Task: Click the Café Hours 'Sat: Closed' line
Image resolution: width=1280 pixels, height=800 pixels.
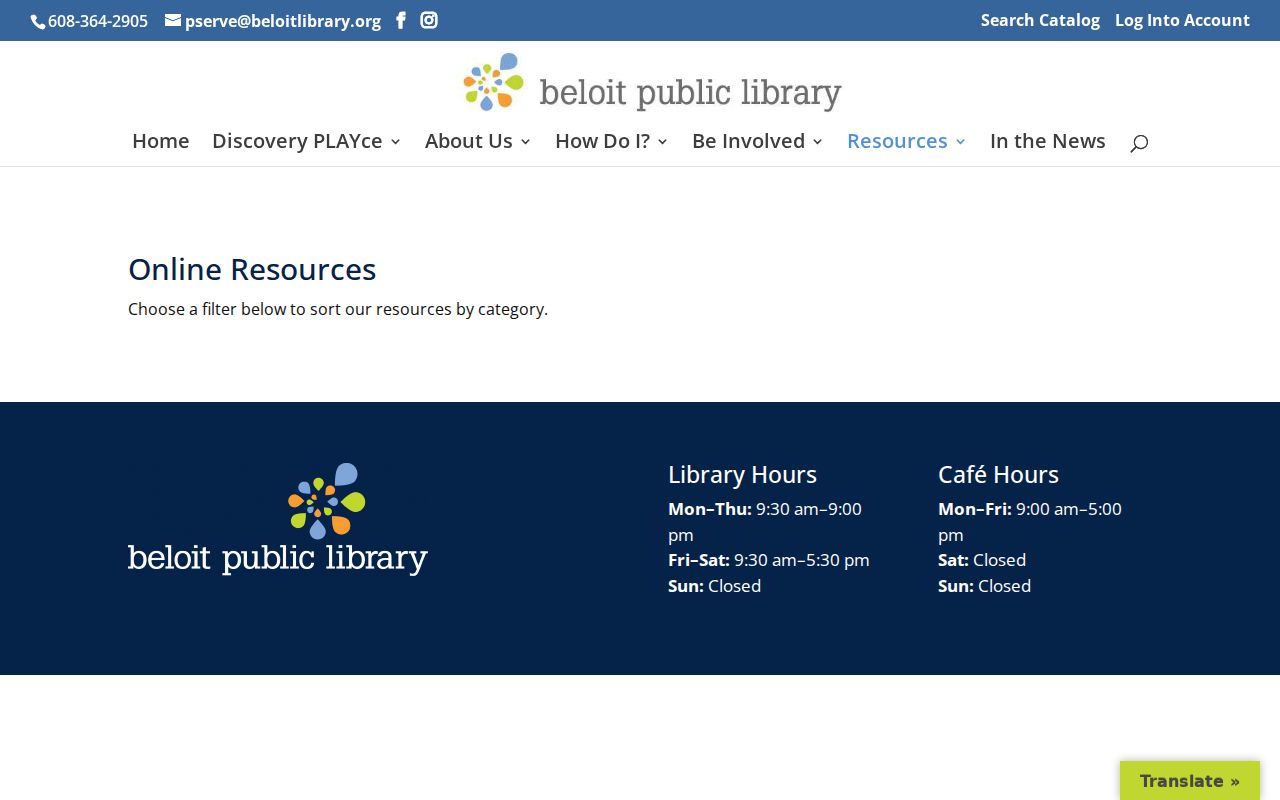Action: point(982,560)
